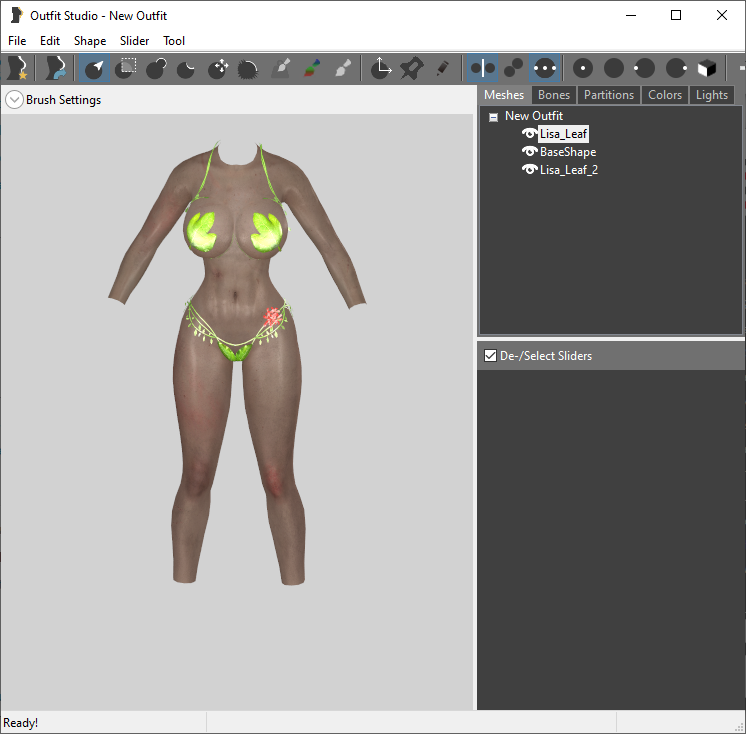Open the Slider menu
The height and width of the screenshot is (734, 746).
135,41
